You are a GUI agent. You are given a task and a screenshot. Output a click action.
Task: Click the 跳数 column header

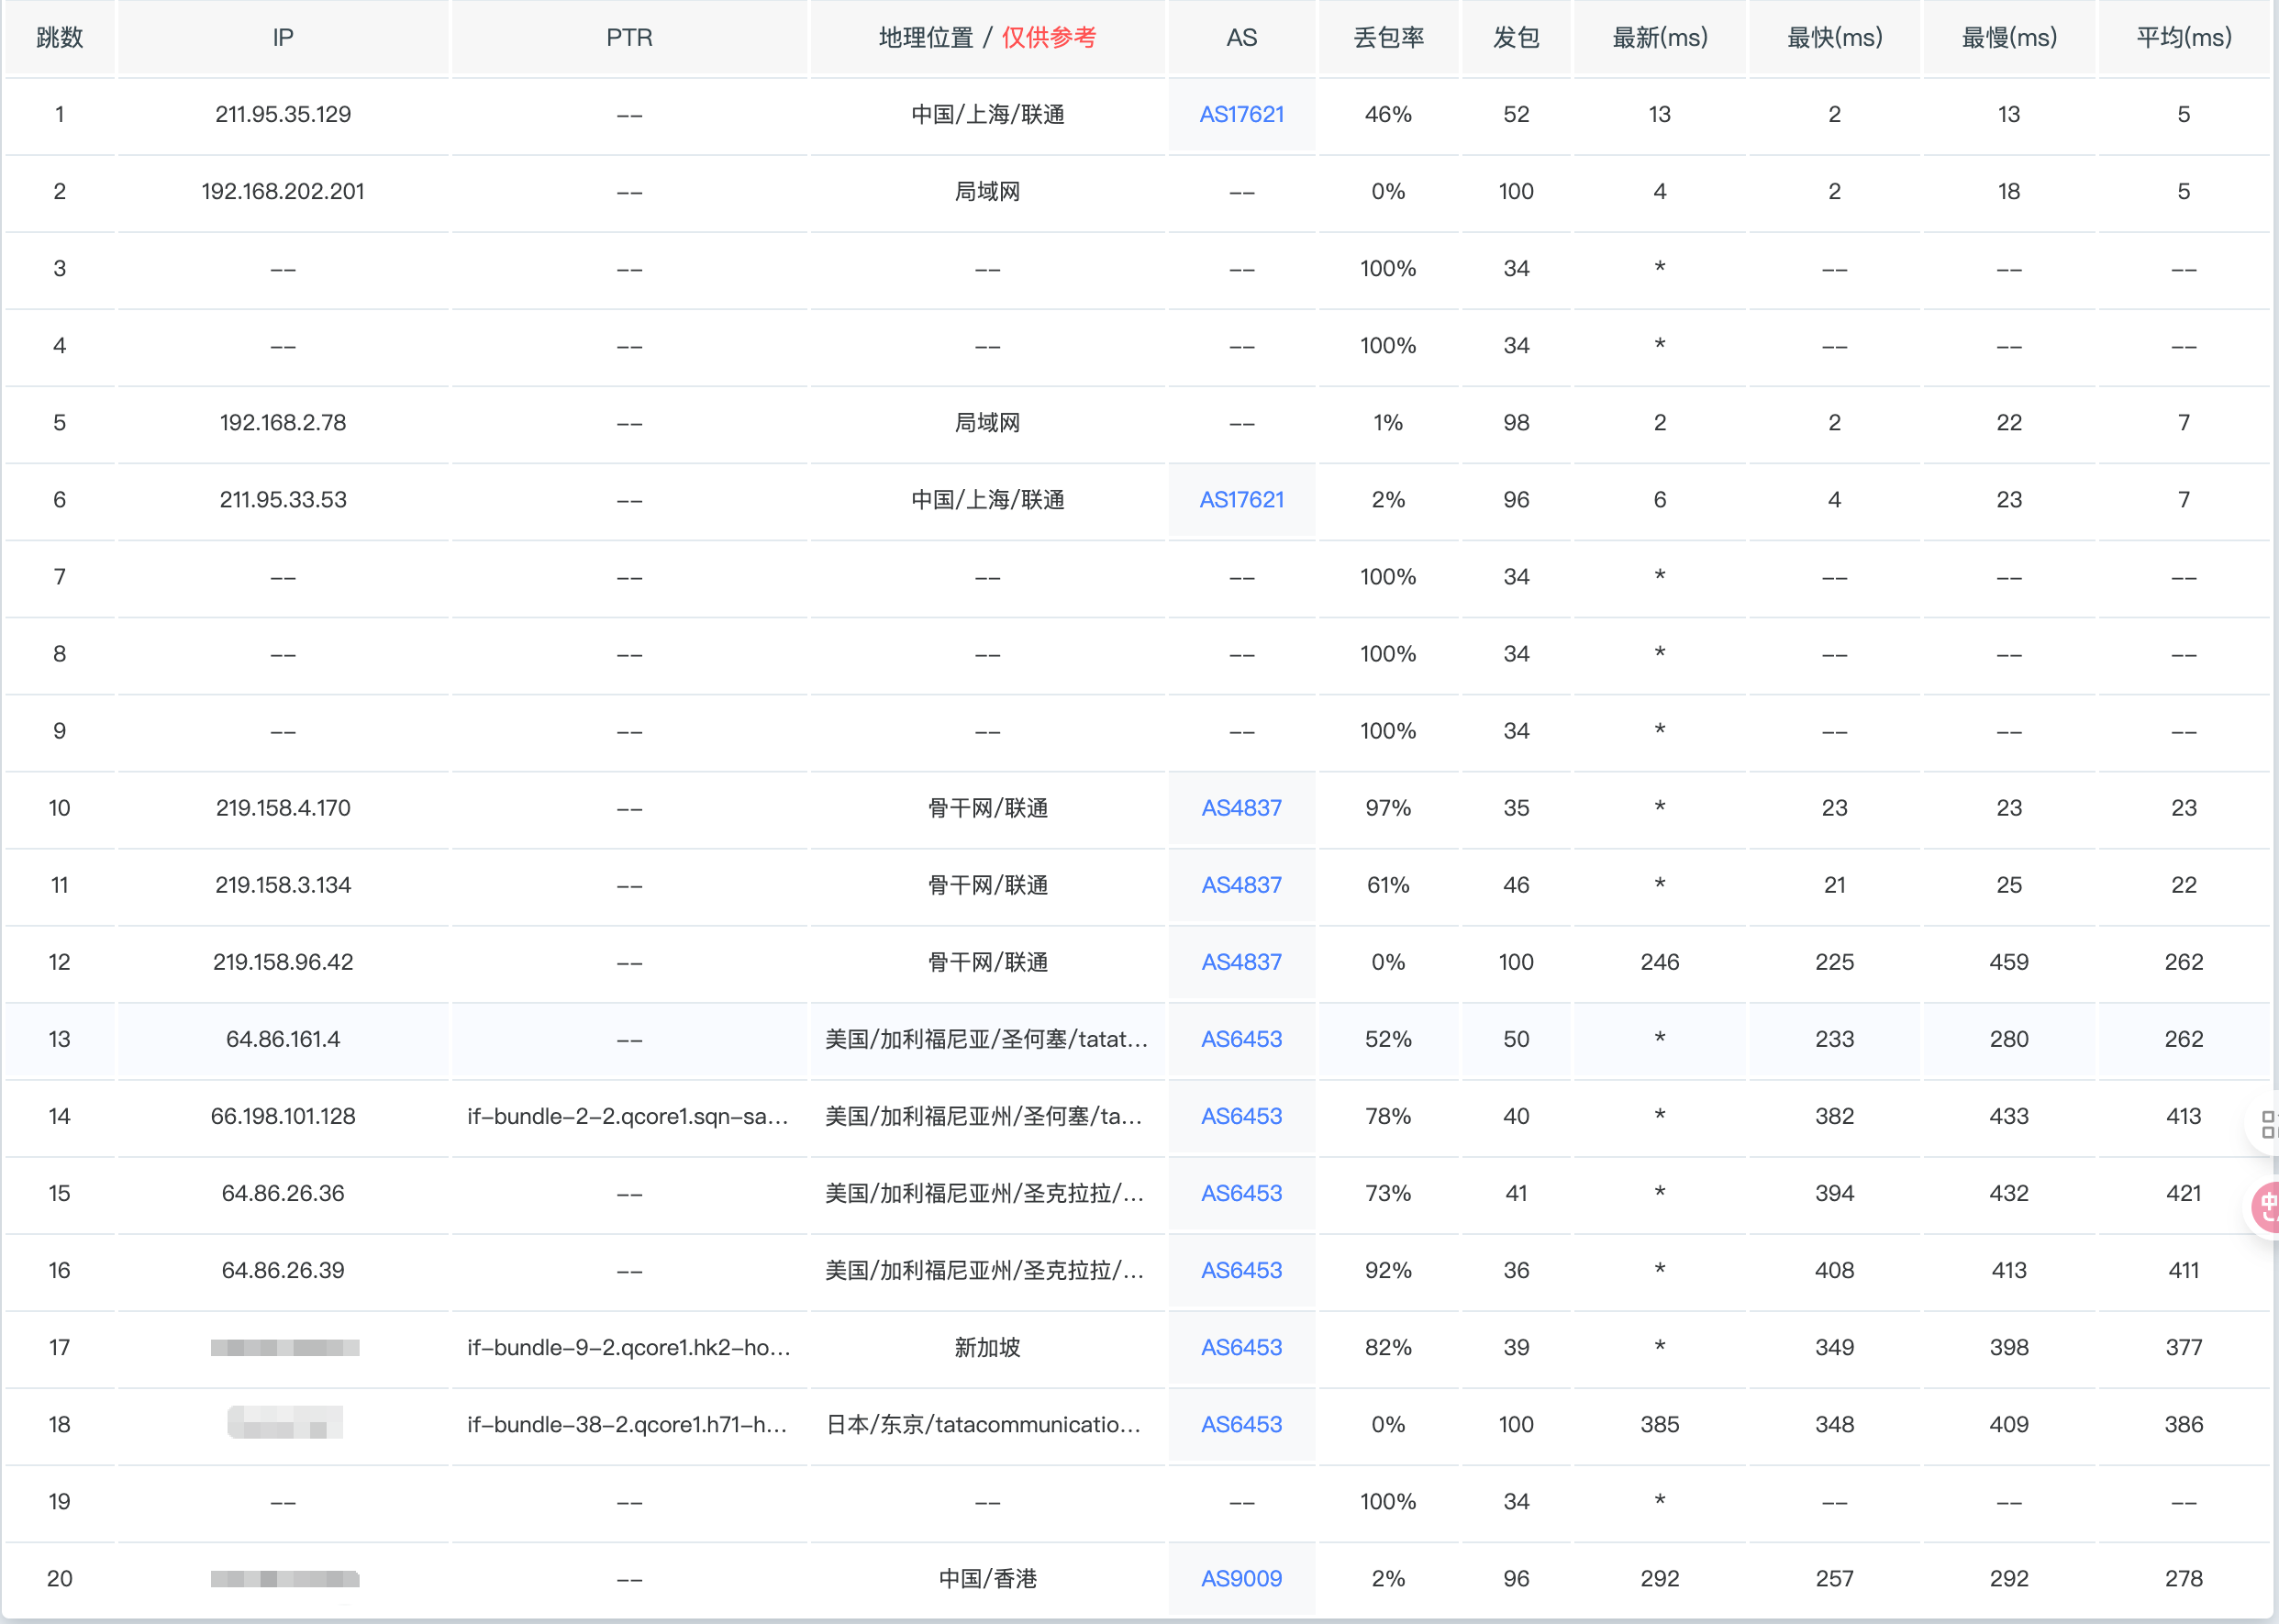click(x=59, y=38)
